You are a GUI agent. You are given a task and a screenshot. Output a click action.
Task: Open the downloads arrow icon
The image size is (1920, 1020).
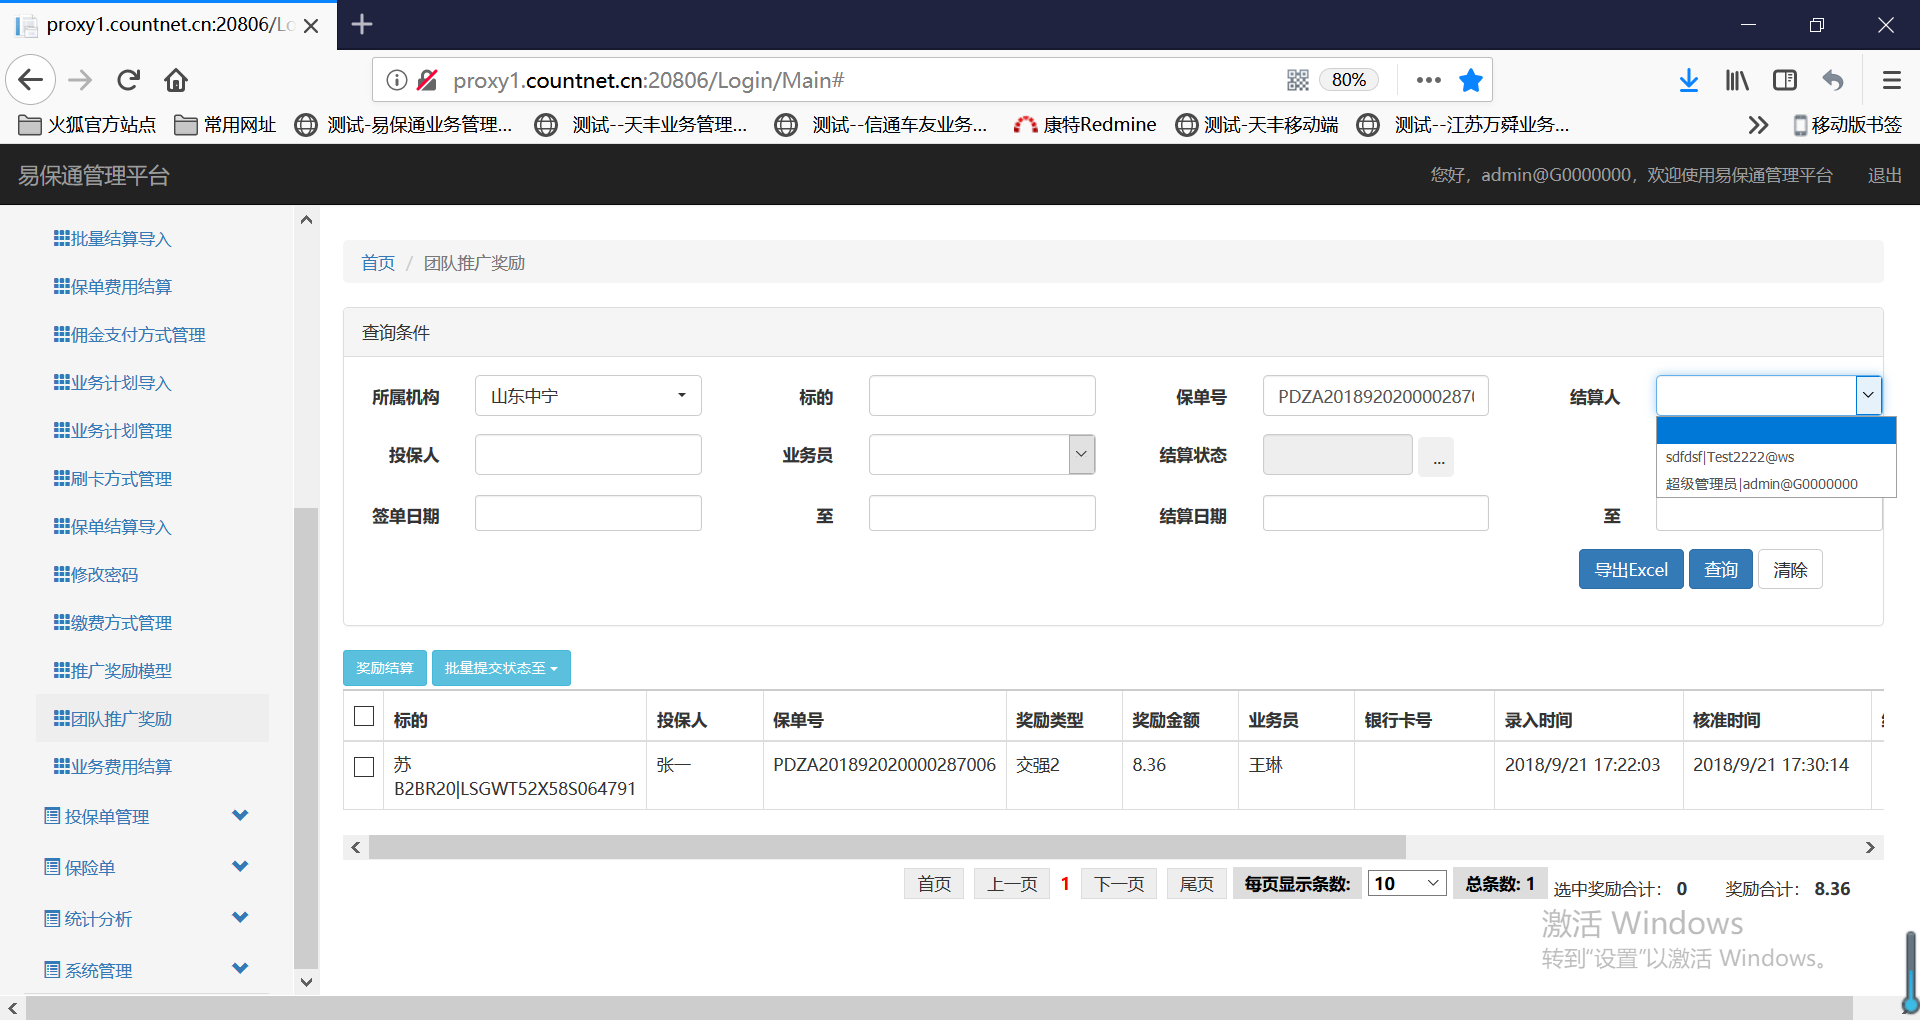tap(1688, 80)
